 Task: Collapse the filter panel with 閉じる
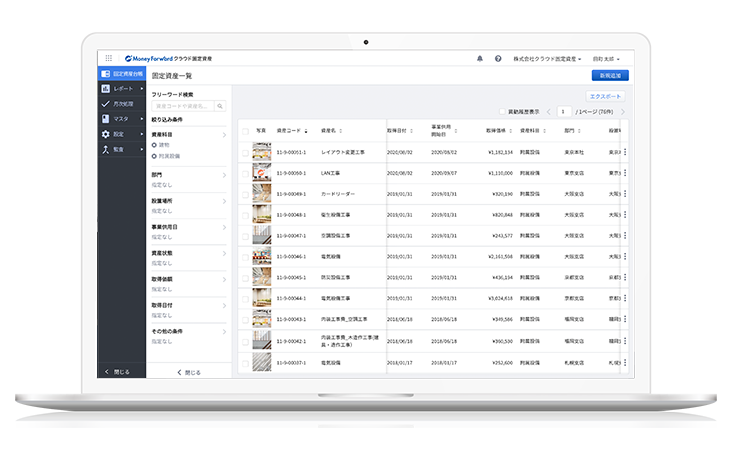[189, 372]
